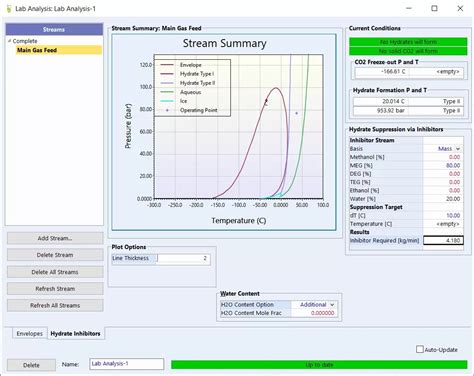474x376 pixels.
Task: Click the Line Thickness value field
Action: [x=183, y=258]
